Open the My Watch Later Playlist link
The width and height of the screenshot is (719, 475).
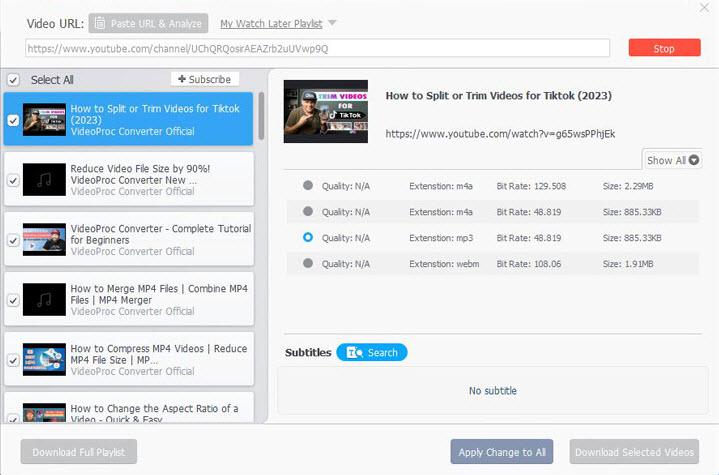point(271,23)
